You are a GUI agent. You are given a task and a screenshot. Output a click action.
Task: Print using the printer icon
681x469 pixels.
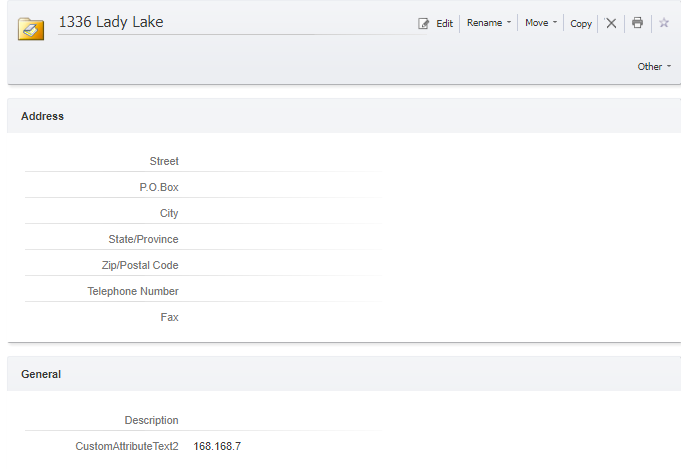point(637,23)
